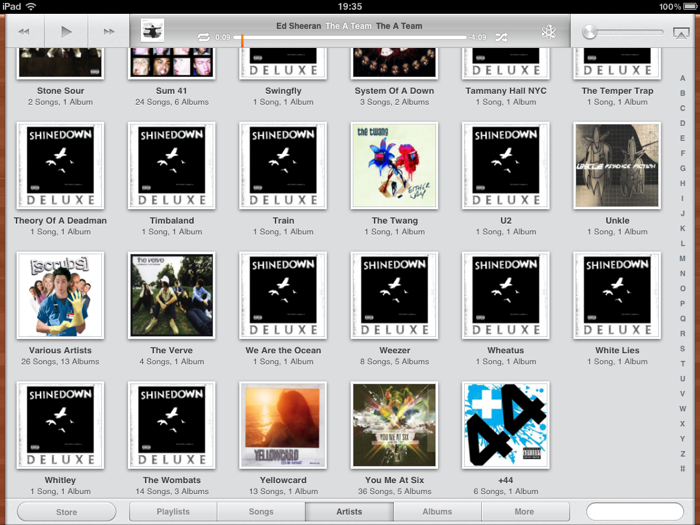Click the volume slider knob
The image size is (700, 525).
coord(589,32)
